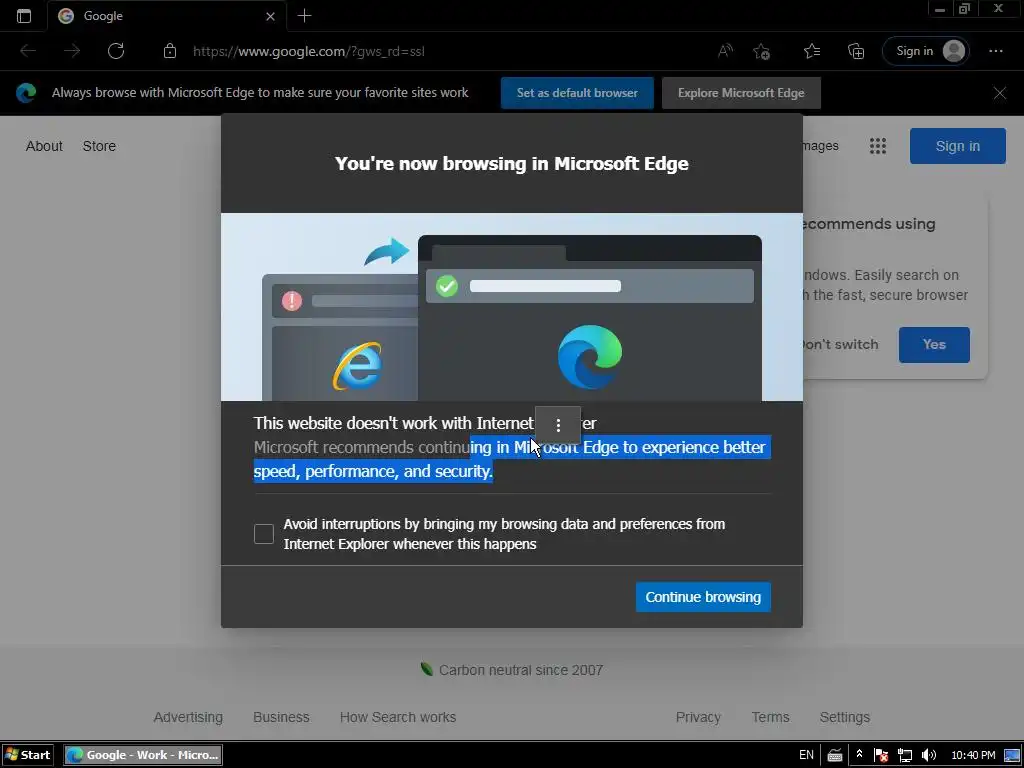Image resolution: width=1024 pixels, height=768 pixels.
Task: Click the heading 'You're now browsing in Microsoft Edge'
Action: pyautogui.click(x=511, y=163)
